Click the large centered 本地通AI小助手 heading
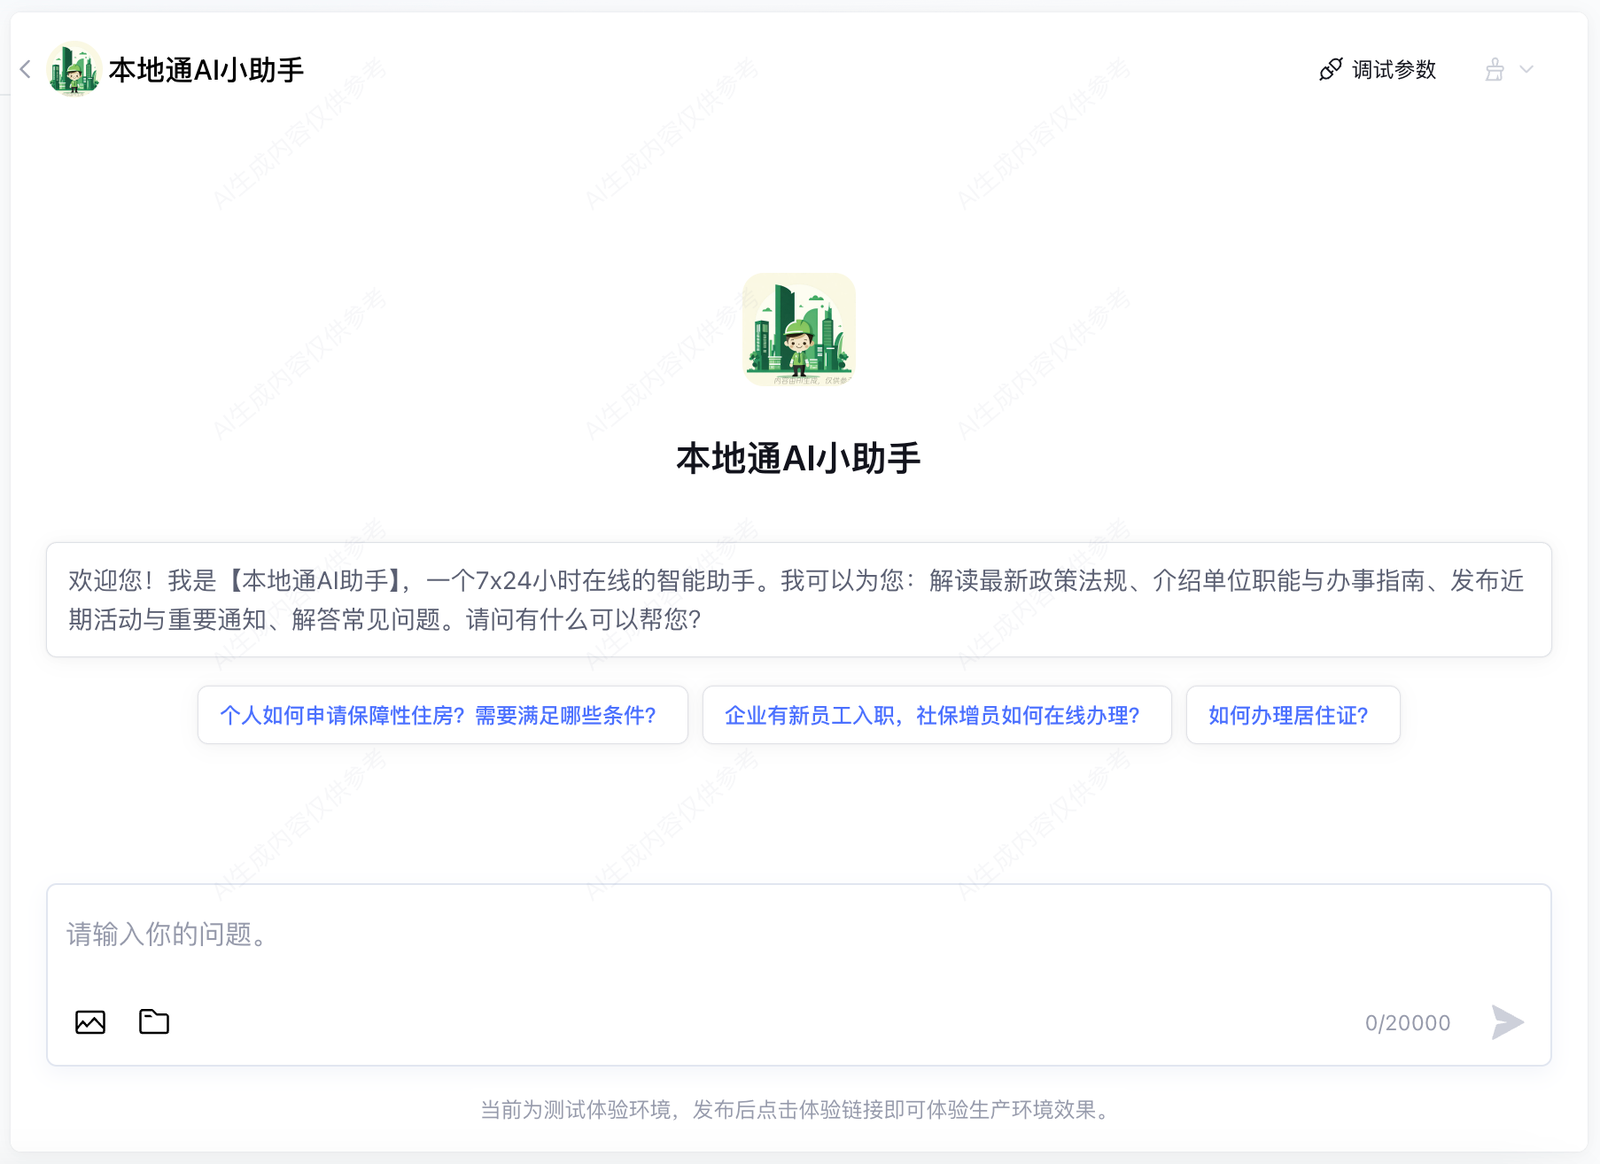The image size is (1600, 1164). point(798,458)
